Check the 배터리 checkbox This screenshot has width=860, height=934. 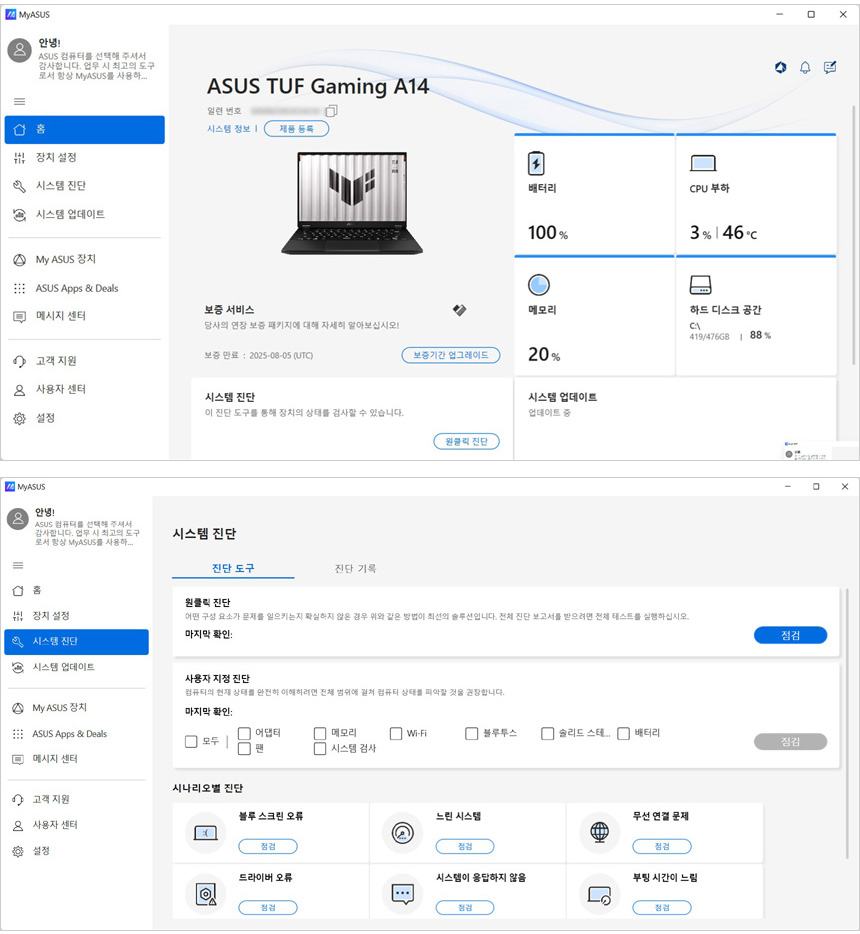click(624, 733)
